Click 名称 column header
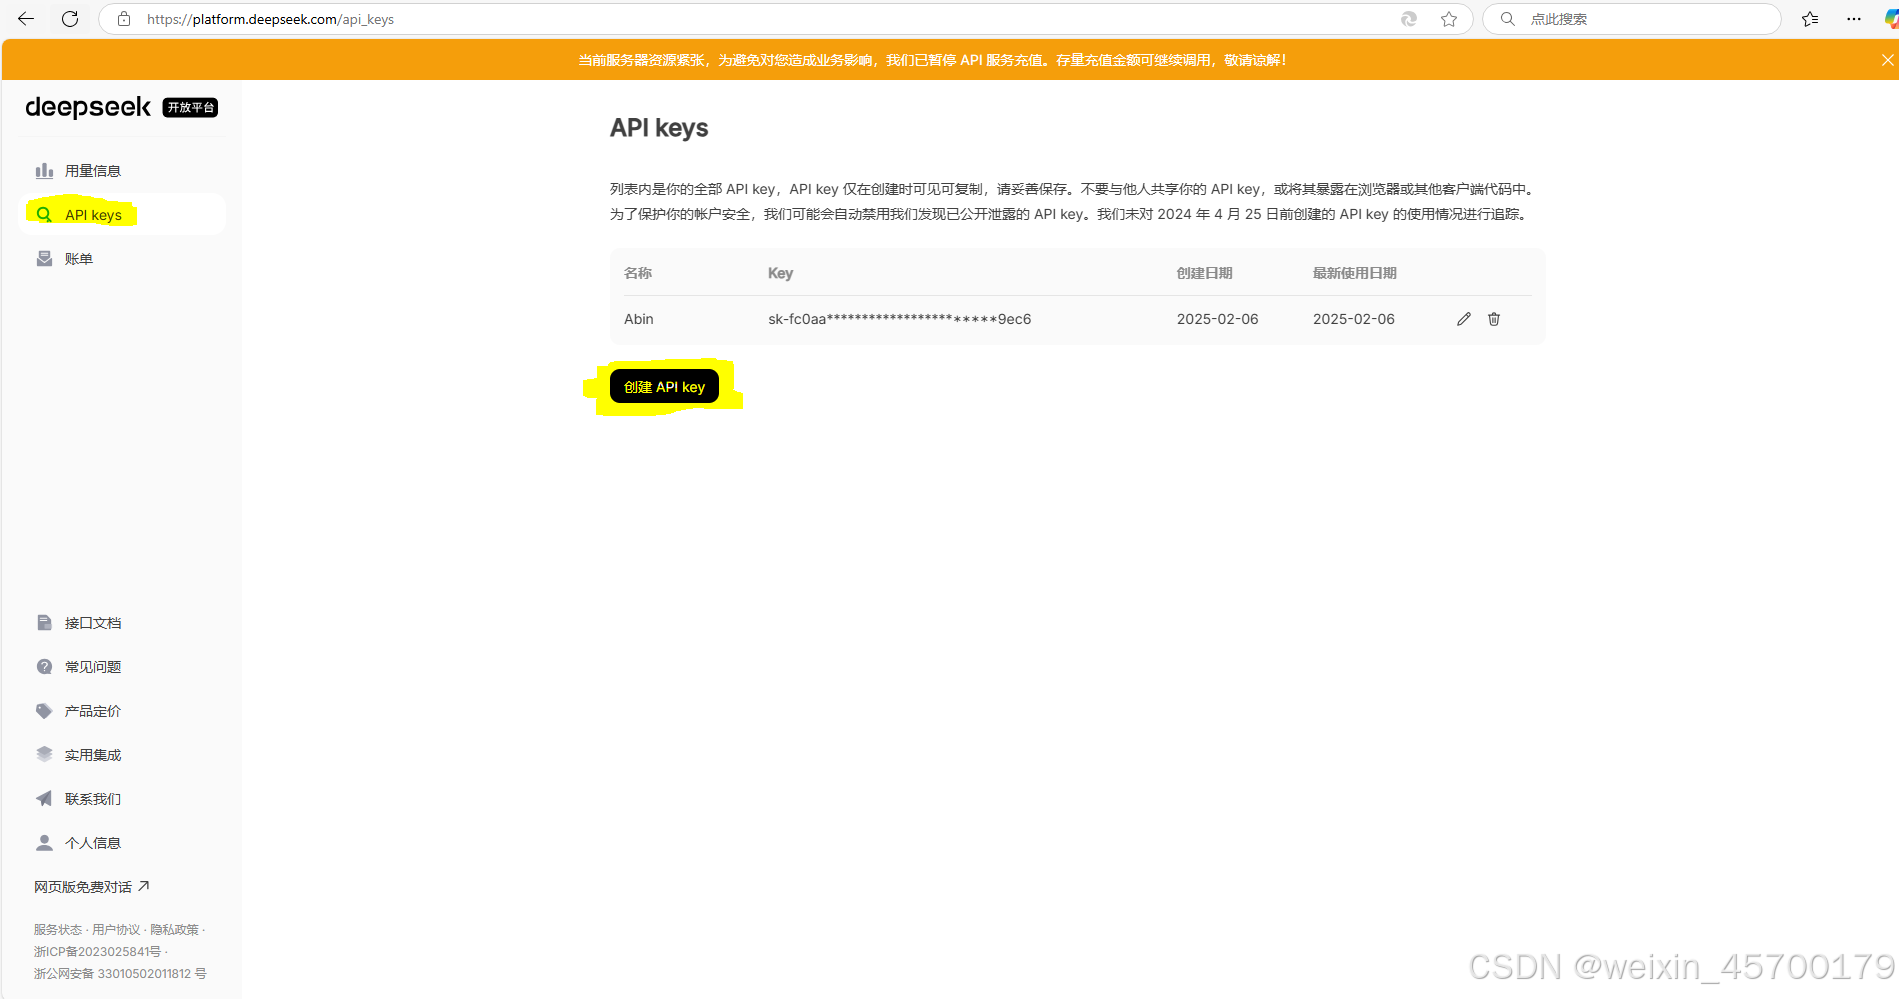 638,273
